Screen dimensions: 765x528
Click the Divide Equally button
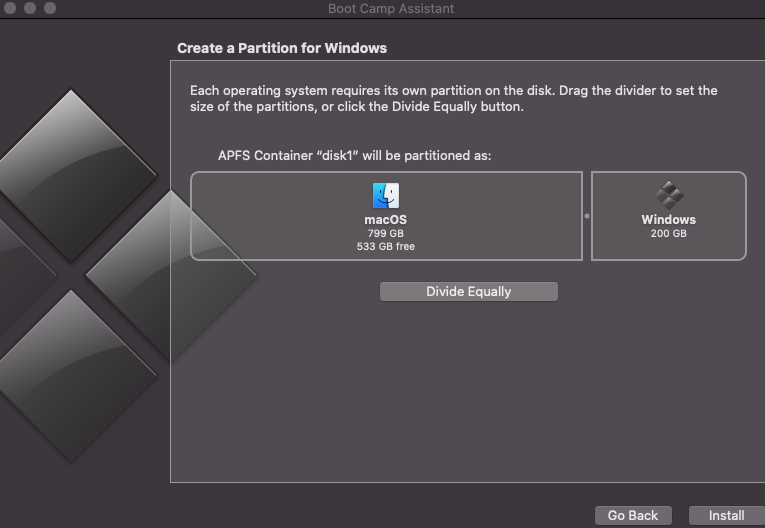468,291
